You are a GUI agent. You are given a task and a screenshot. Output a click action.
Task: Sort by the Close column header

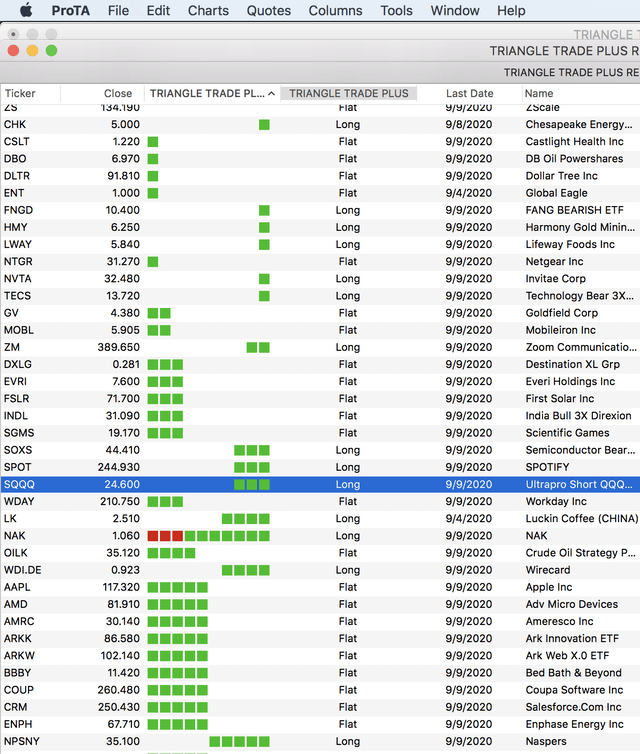click(118, 93)
